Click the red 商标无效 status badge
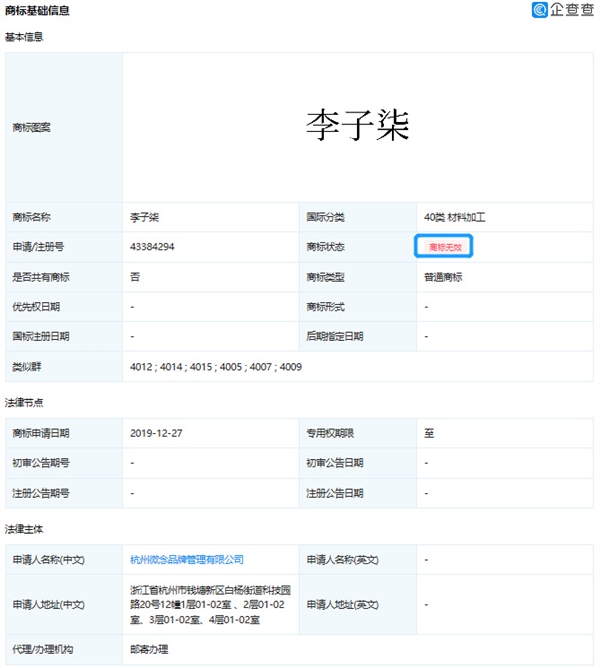The width and height of the screenshot is (600, 668). coord(444,247)
